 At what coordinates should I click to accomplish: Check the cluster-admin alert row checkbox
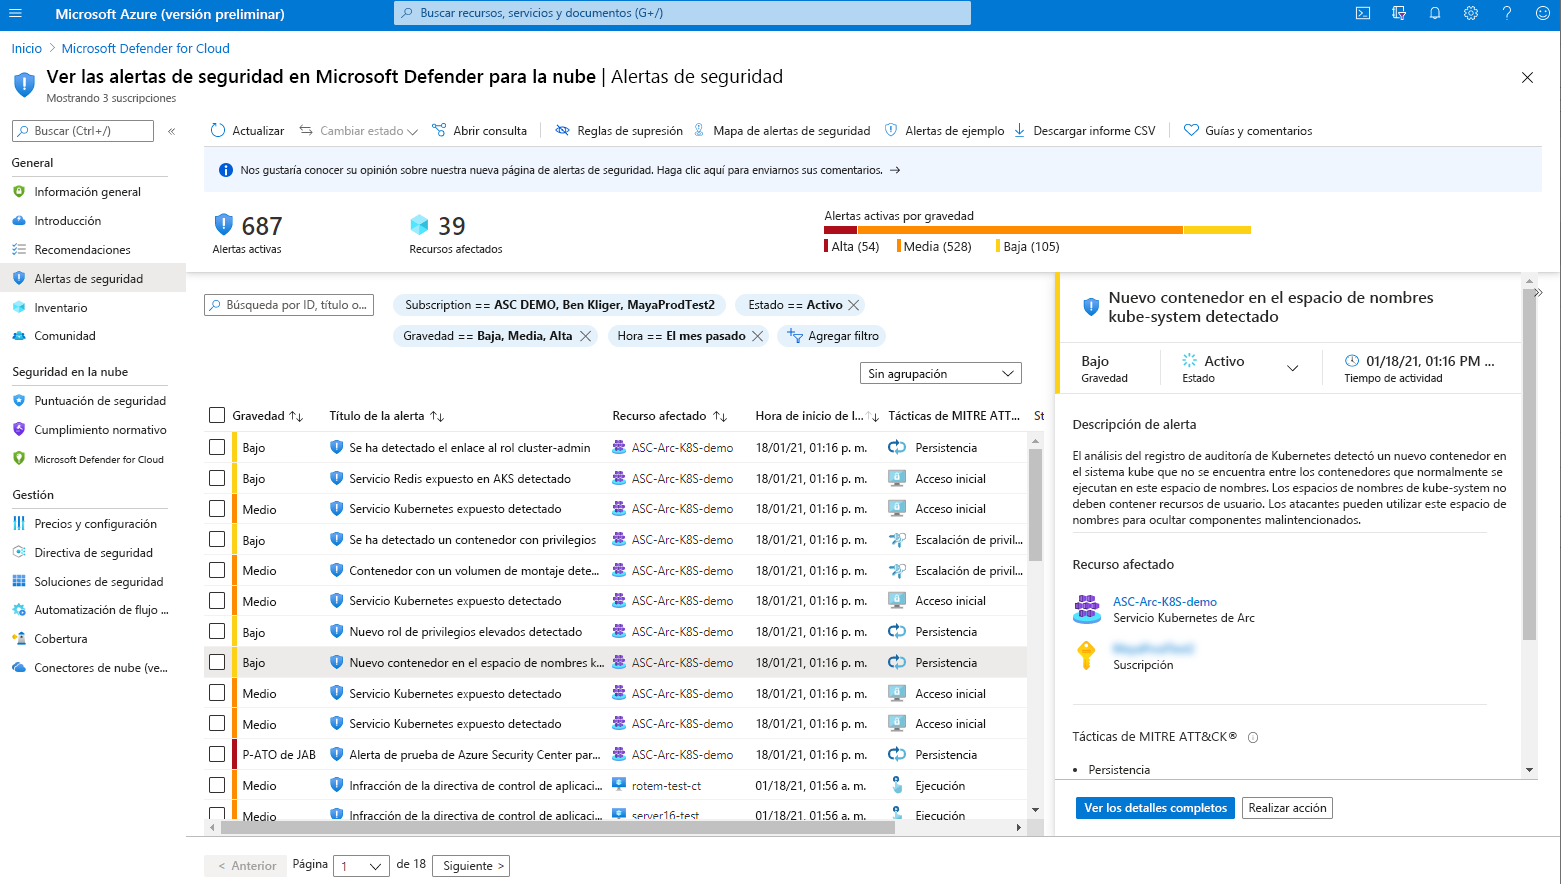[217, 447]
